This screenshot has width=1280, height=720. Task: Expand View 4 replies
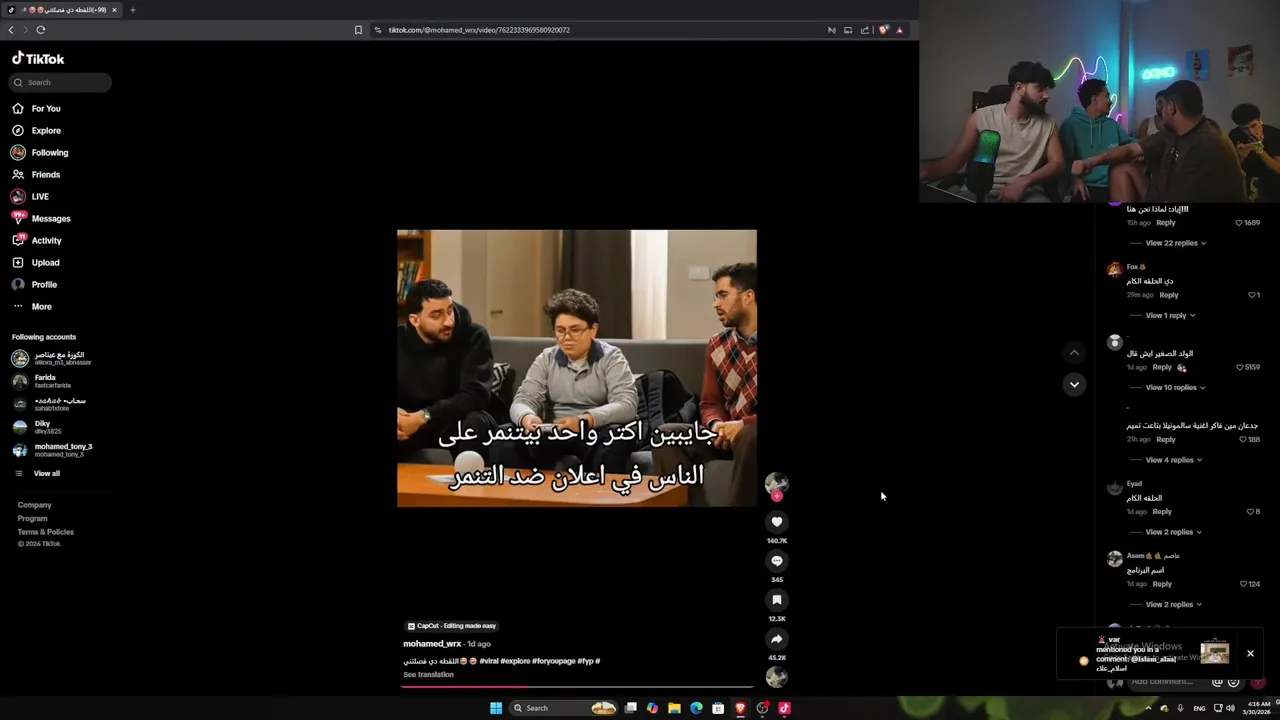[x=1173, y=460]
